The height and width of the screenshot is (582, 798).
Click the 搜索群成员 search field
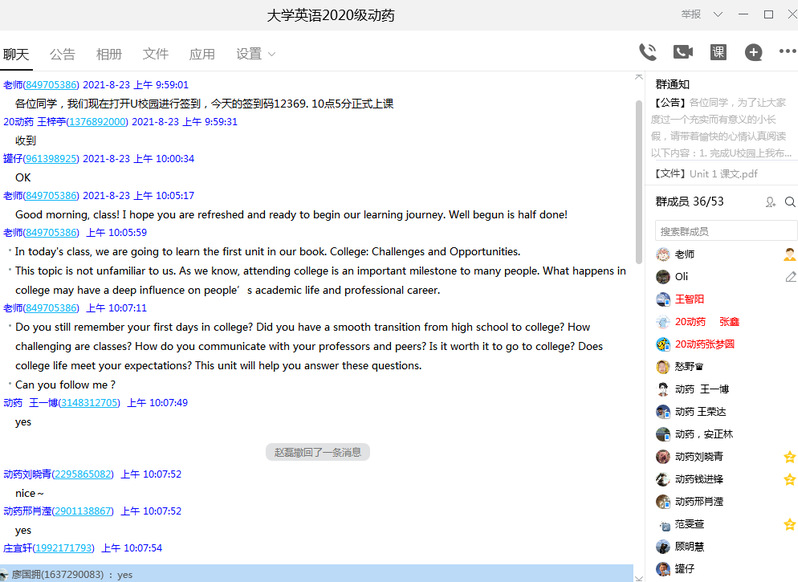725,231
